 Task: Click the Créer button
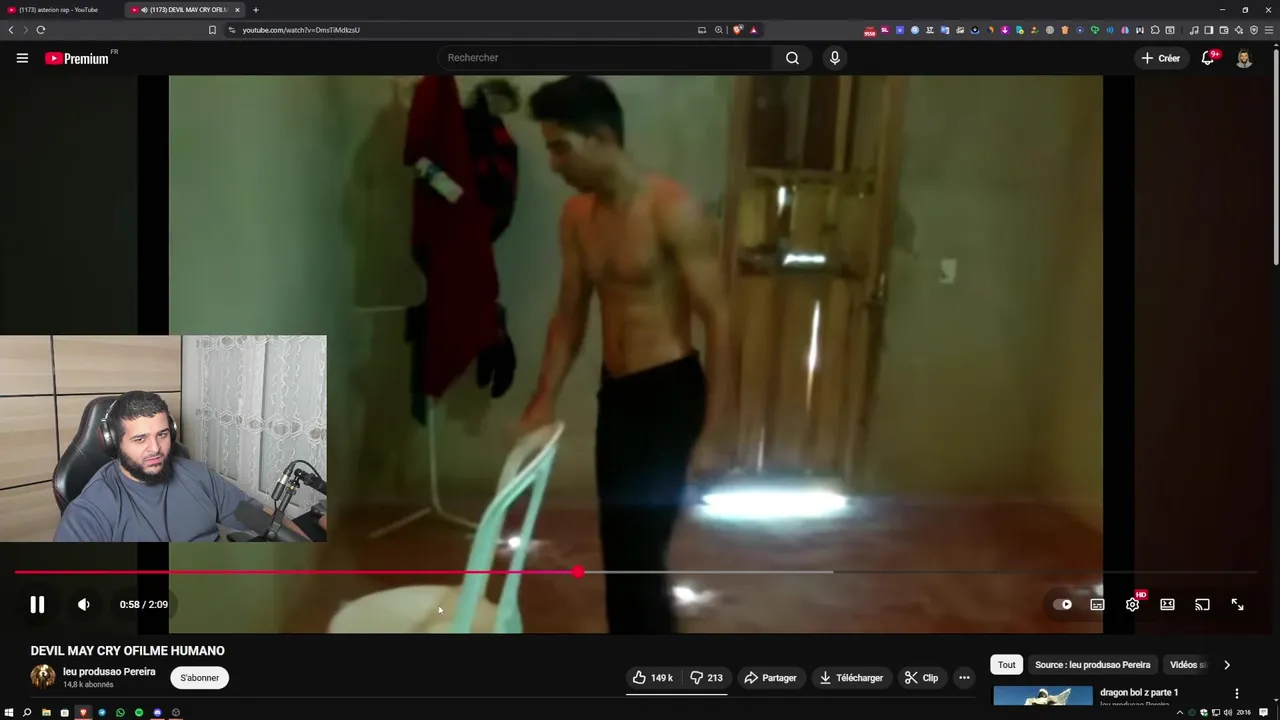1161,58
